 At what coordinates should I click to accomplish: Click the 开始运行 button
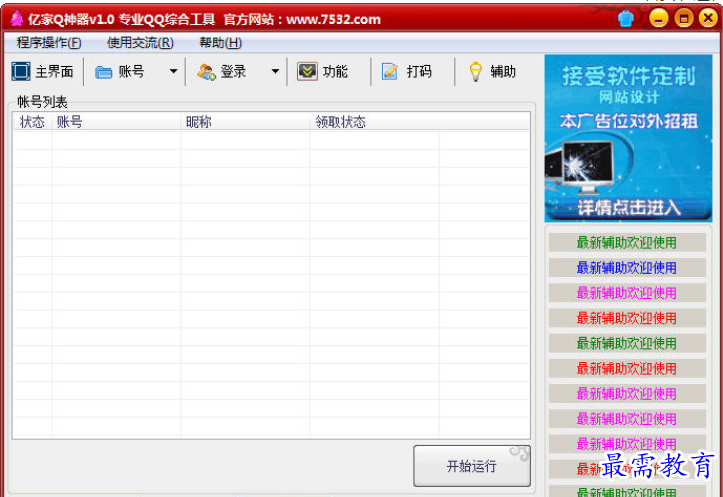point(472,466)
